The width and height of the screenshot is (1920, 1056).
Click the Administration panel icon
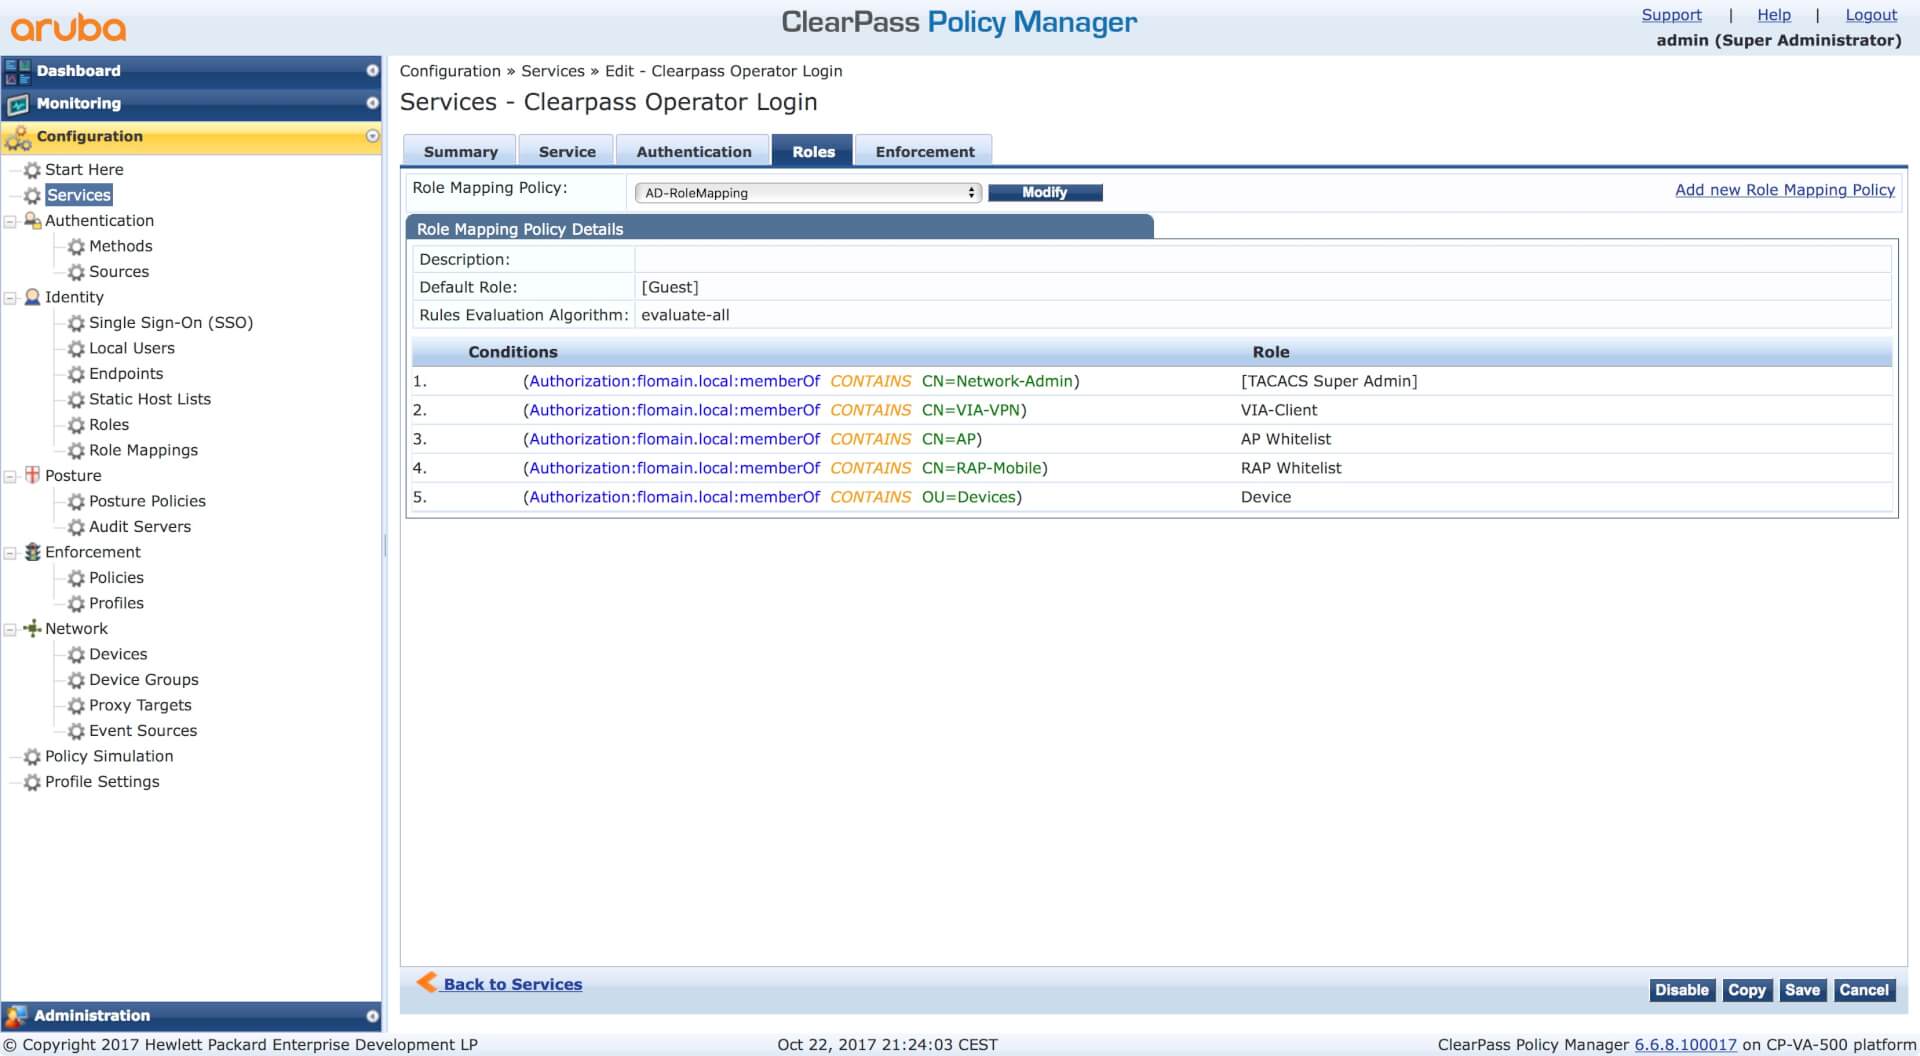pyautogui.click(x=16, y=1016)
